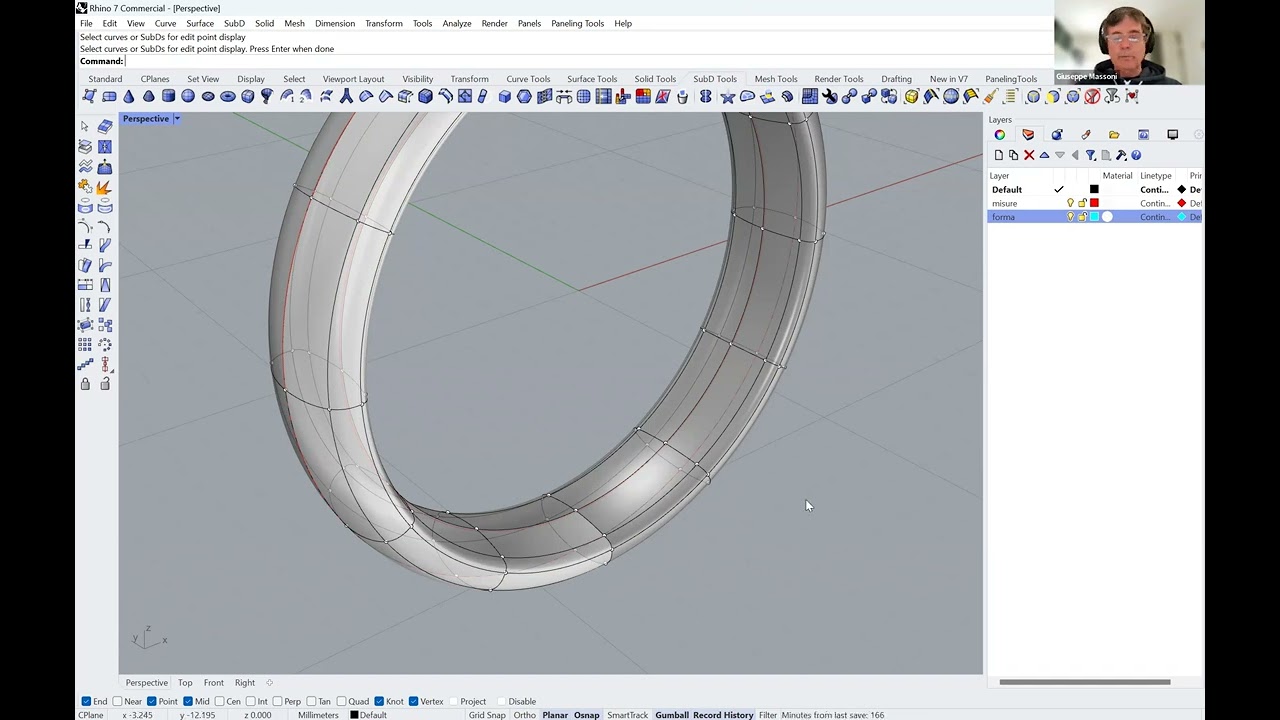Viewport: 1280px width, 720px height.
Task: Delete layer using the red X icon
Action: tap(1029, 155)
